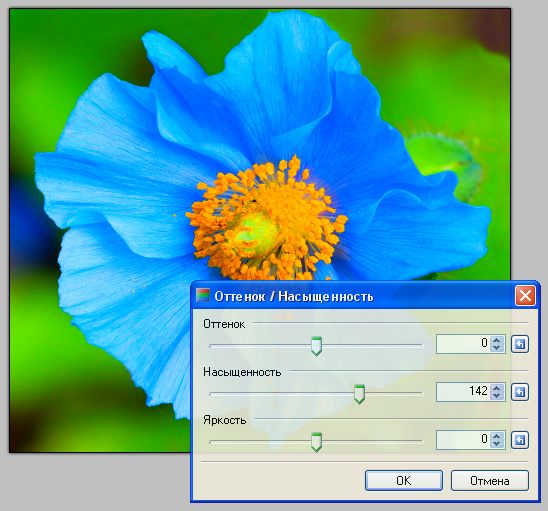Viewport: 548px width, 511px height.
Task: Click the Оттенок section label
Action: click(x=224, y=324)
